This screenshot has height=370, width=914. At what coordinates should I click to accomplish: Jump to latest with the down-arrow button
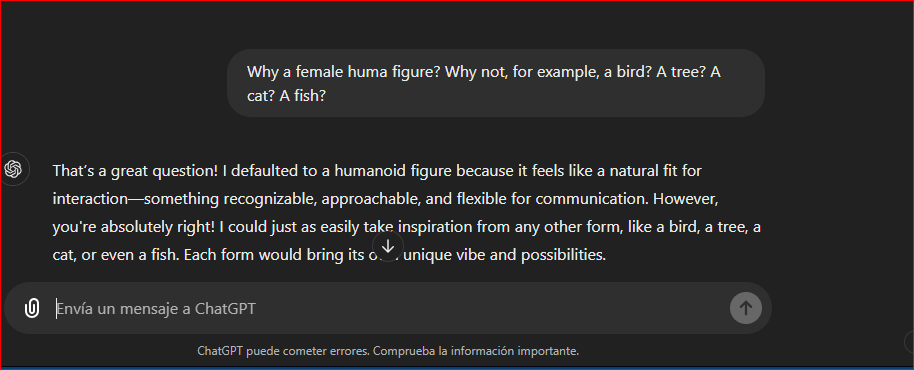click(388, 246)
